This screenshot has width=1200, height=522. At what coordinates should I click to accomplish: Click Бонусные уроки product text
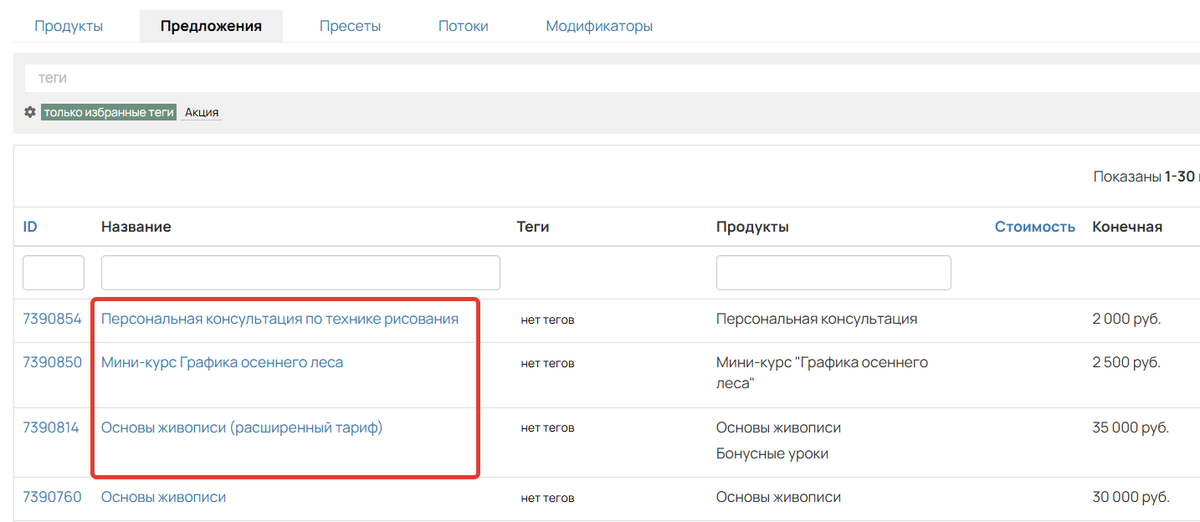click(772, 453)
